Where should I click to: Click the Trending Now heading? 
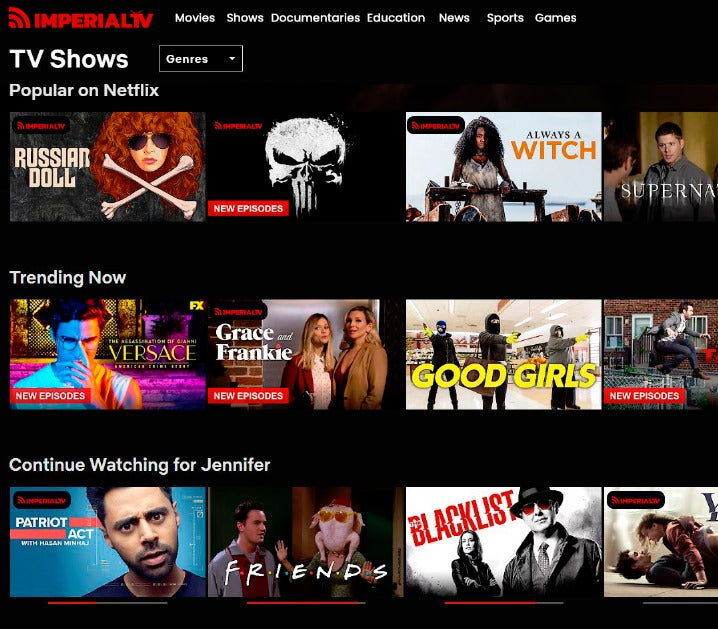click(x=67, y=277)
